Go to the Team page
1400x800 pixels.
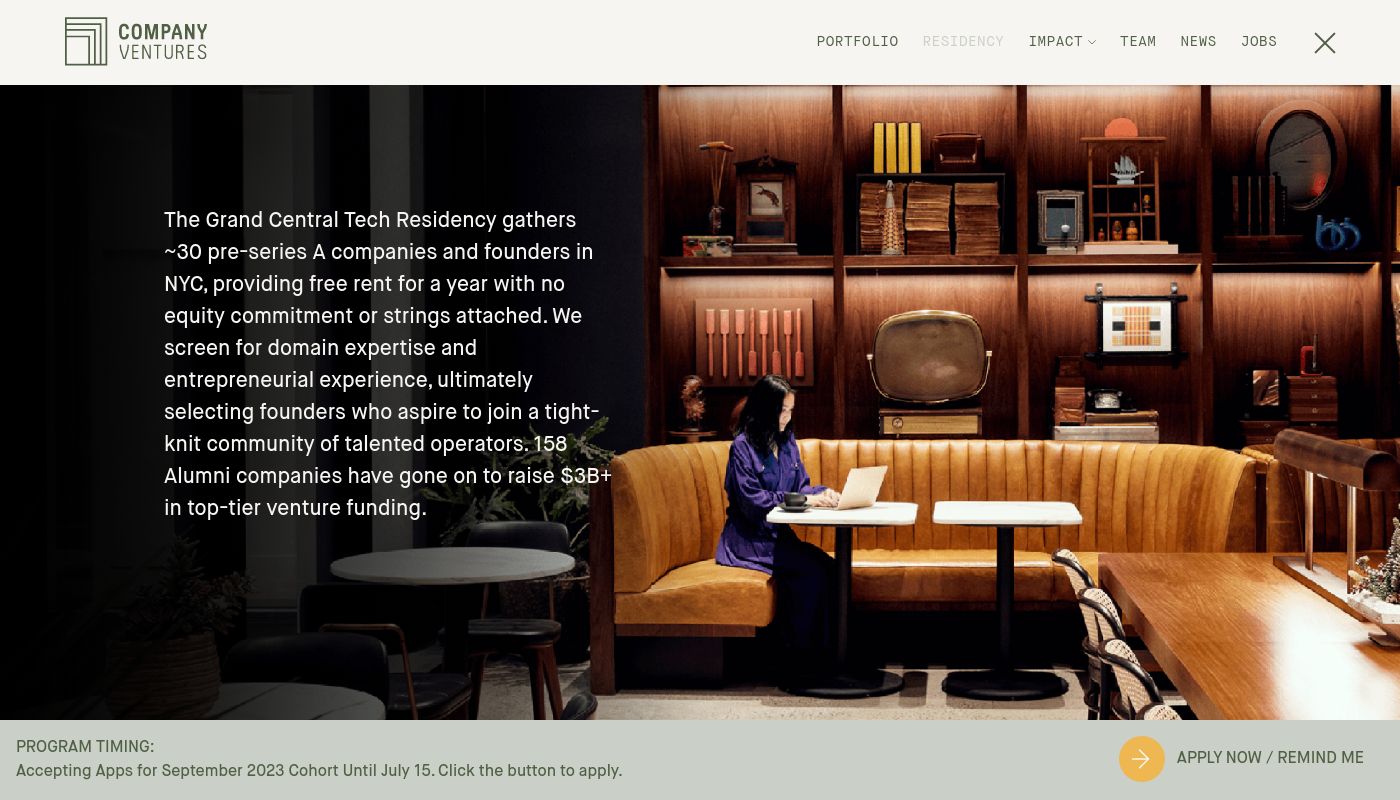tap(1138, 41)
